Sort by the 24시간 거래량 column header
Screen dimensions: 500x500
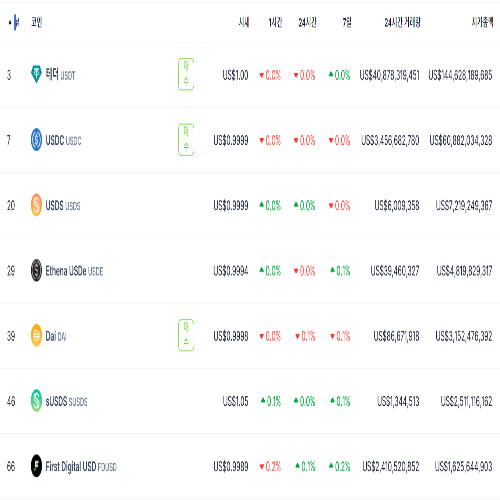[402, 22]
